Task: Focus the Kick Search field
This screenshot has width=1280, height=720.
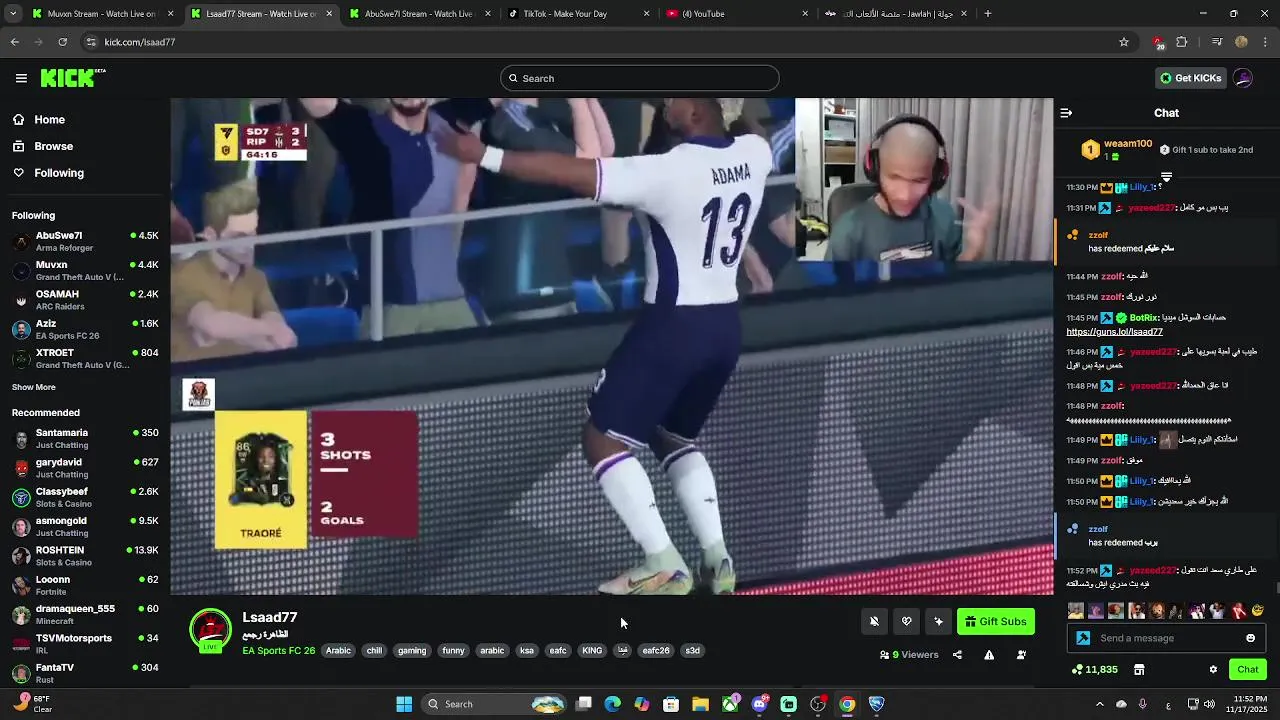Action: click(640, 78)
